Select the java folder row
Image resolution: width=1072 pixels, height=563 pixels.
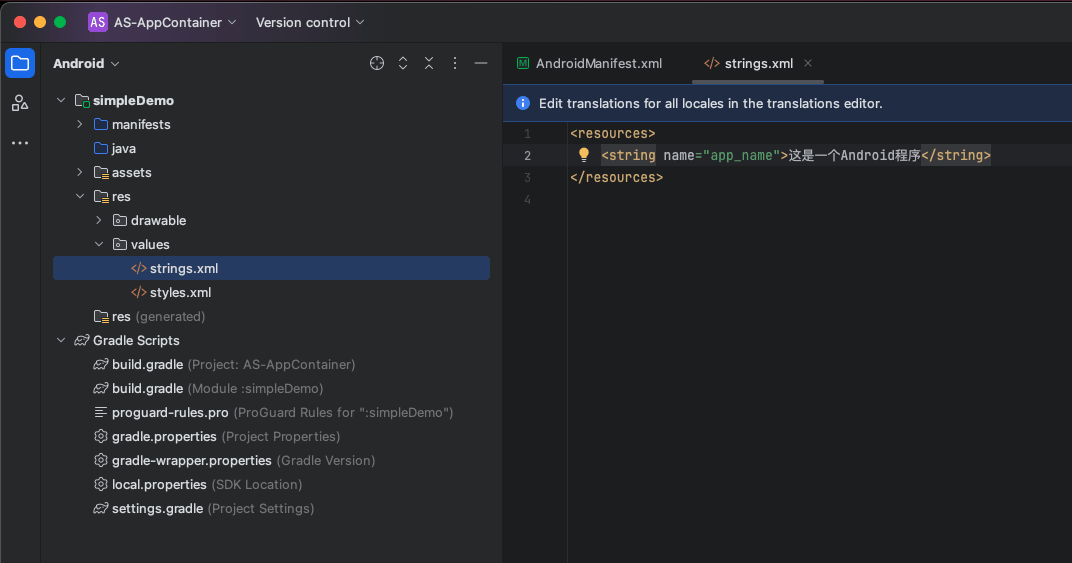point(271,148)
